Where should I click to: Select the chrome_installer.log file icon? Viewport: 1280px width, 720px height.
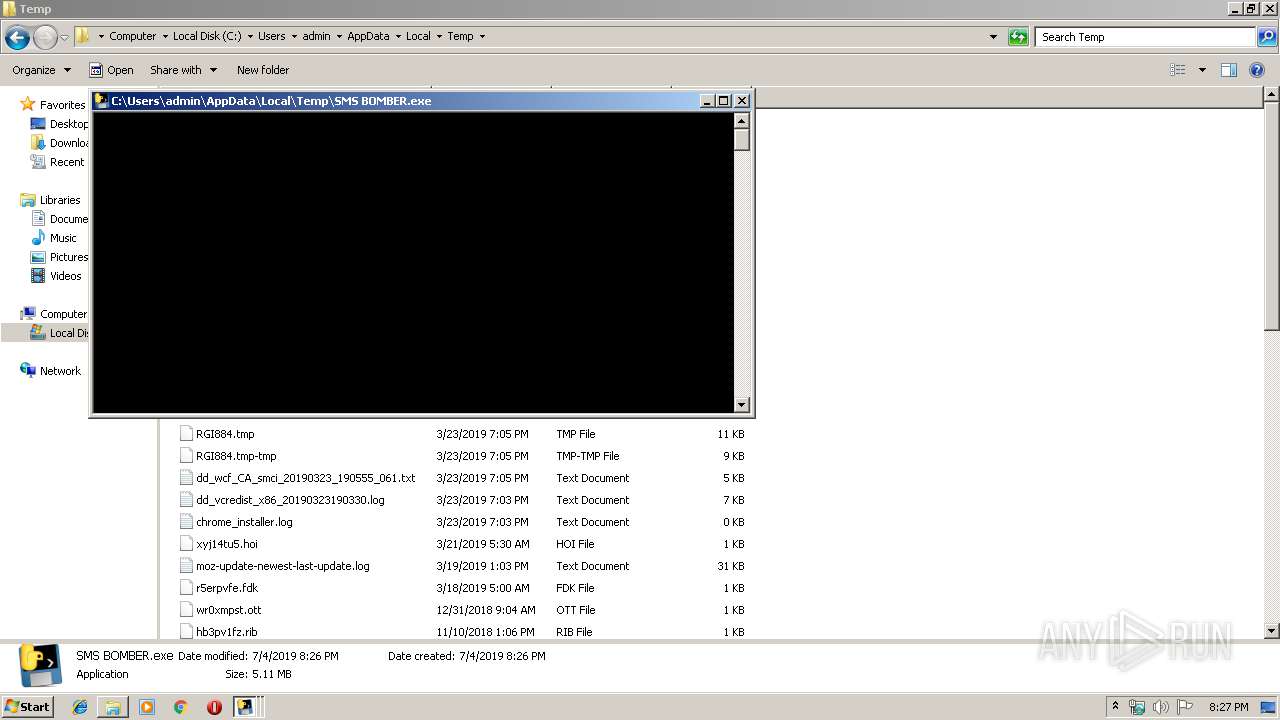[186, 522]
